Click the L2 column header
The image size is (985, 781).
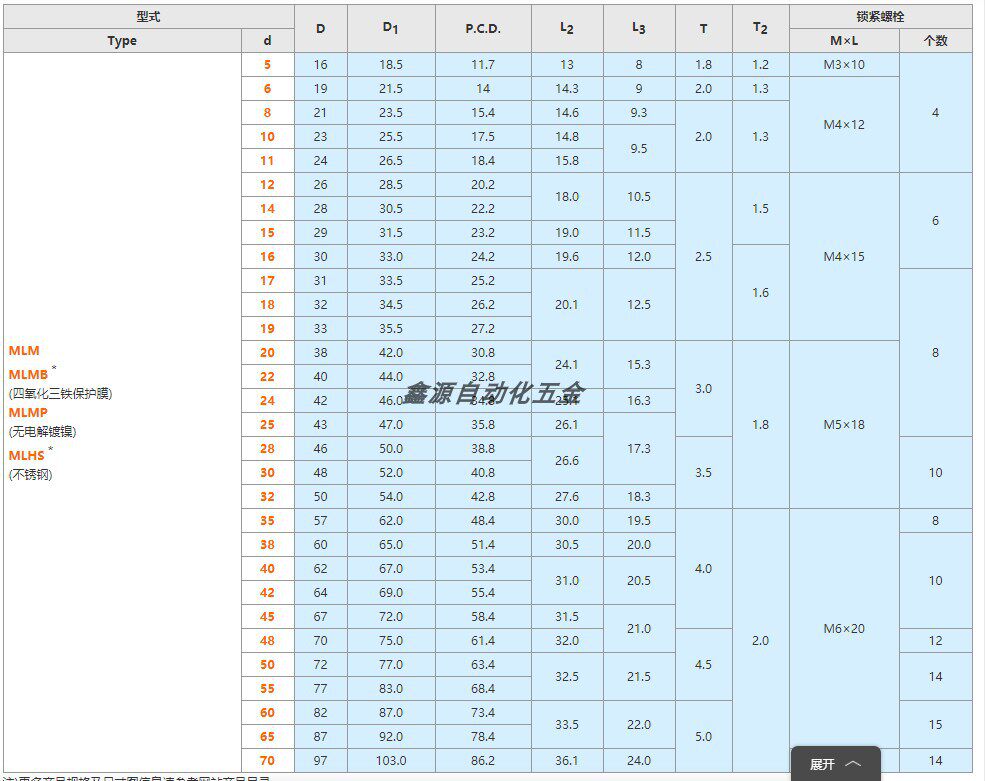[567, 28]
